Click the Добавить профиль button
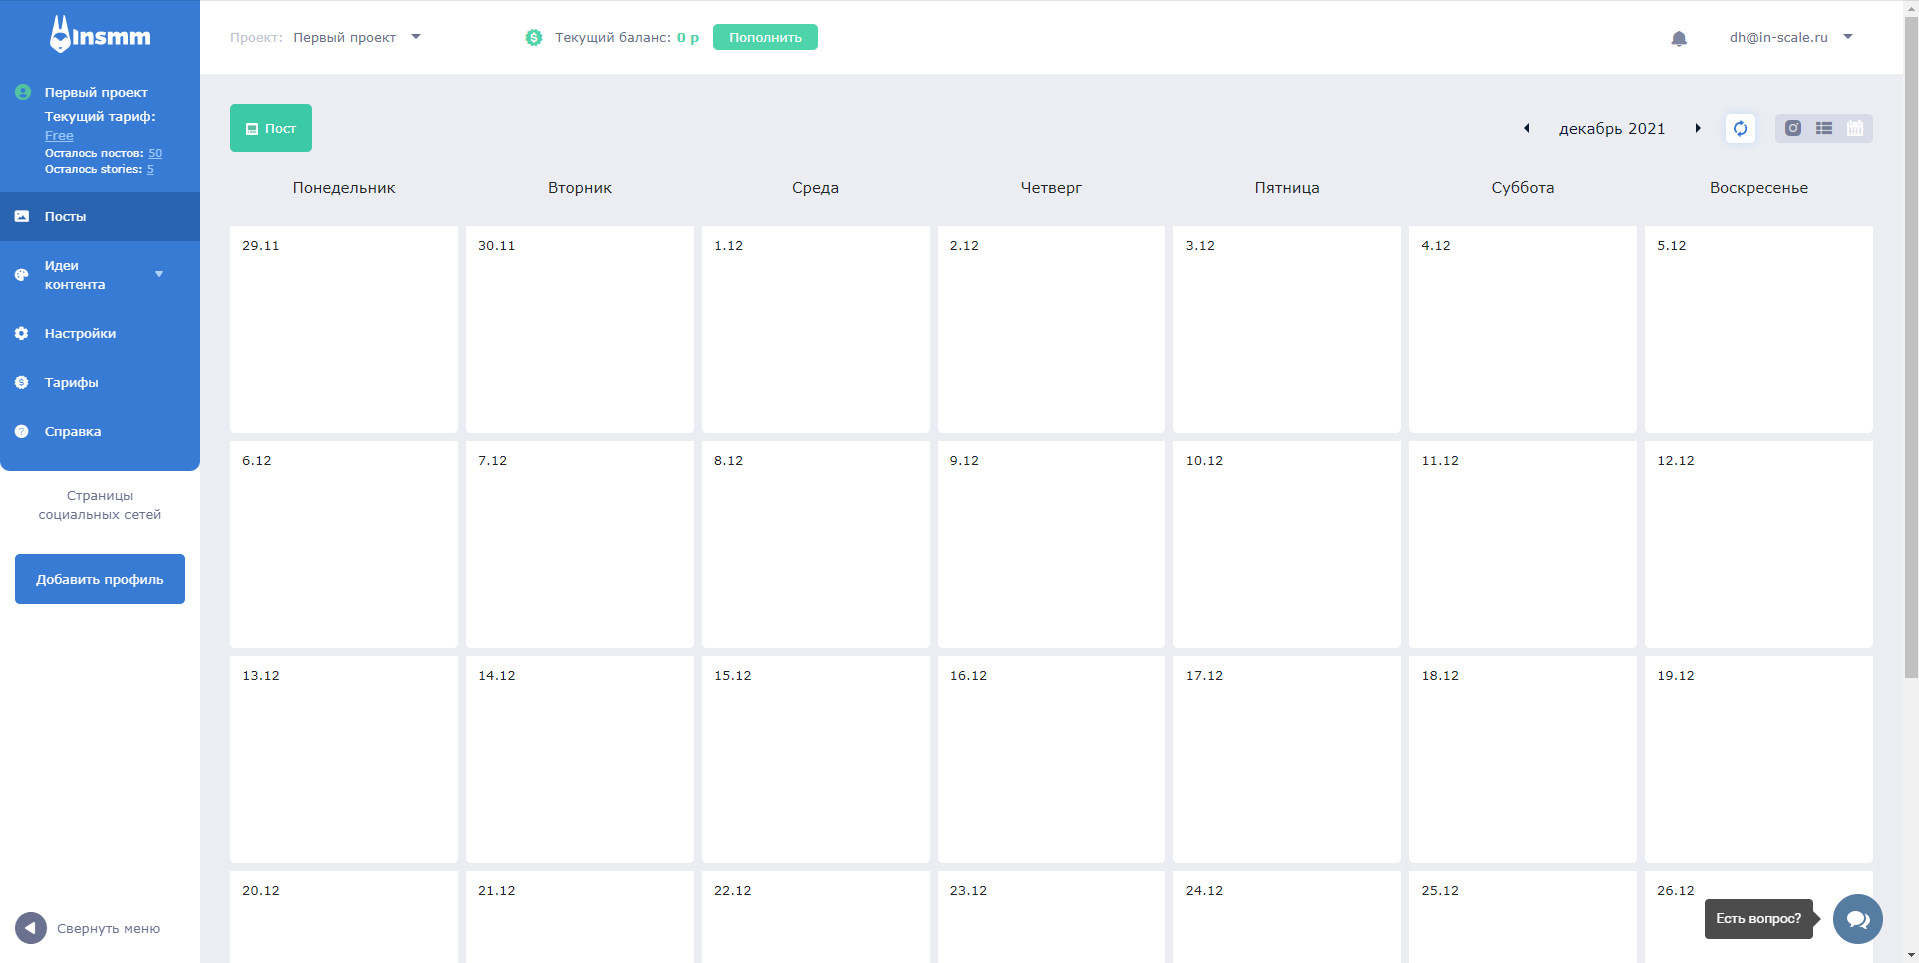This screenshot has width=1919, height=963. (100, 579)
